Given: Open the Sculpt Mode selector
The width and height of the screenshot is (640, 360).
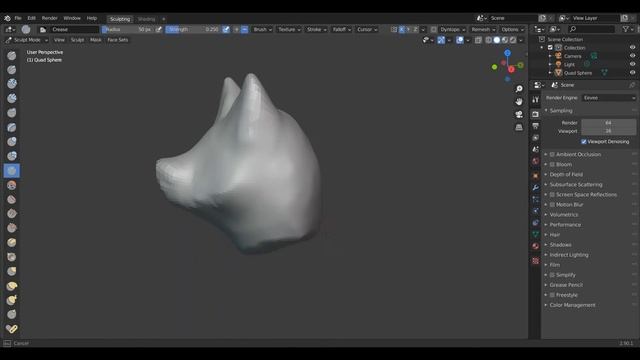Looking at the screenshot, I should pyautogui.click(x=27, y=40).
